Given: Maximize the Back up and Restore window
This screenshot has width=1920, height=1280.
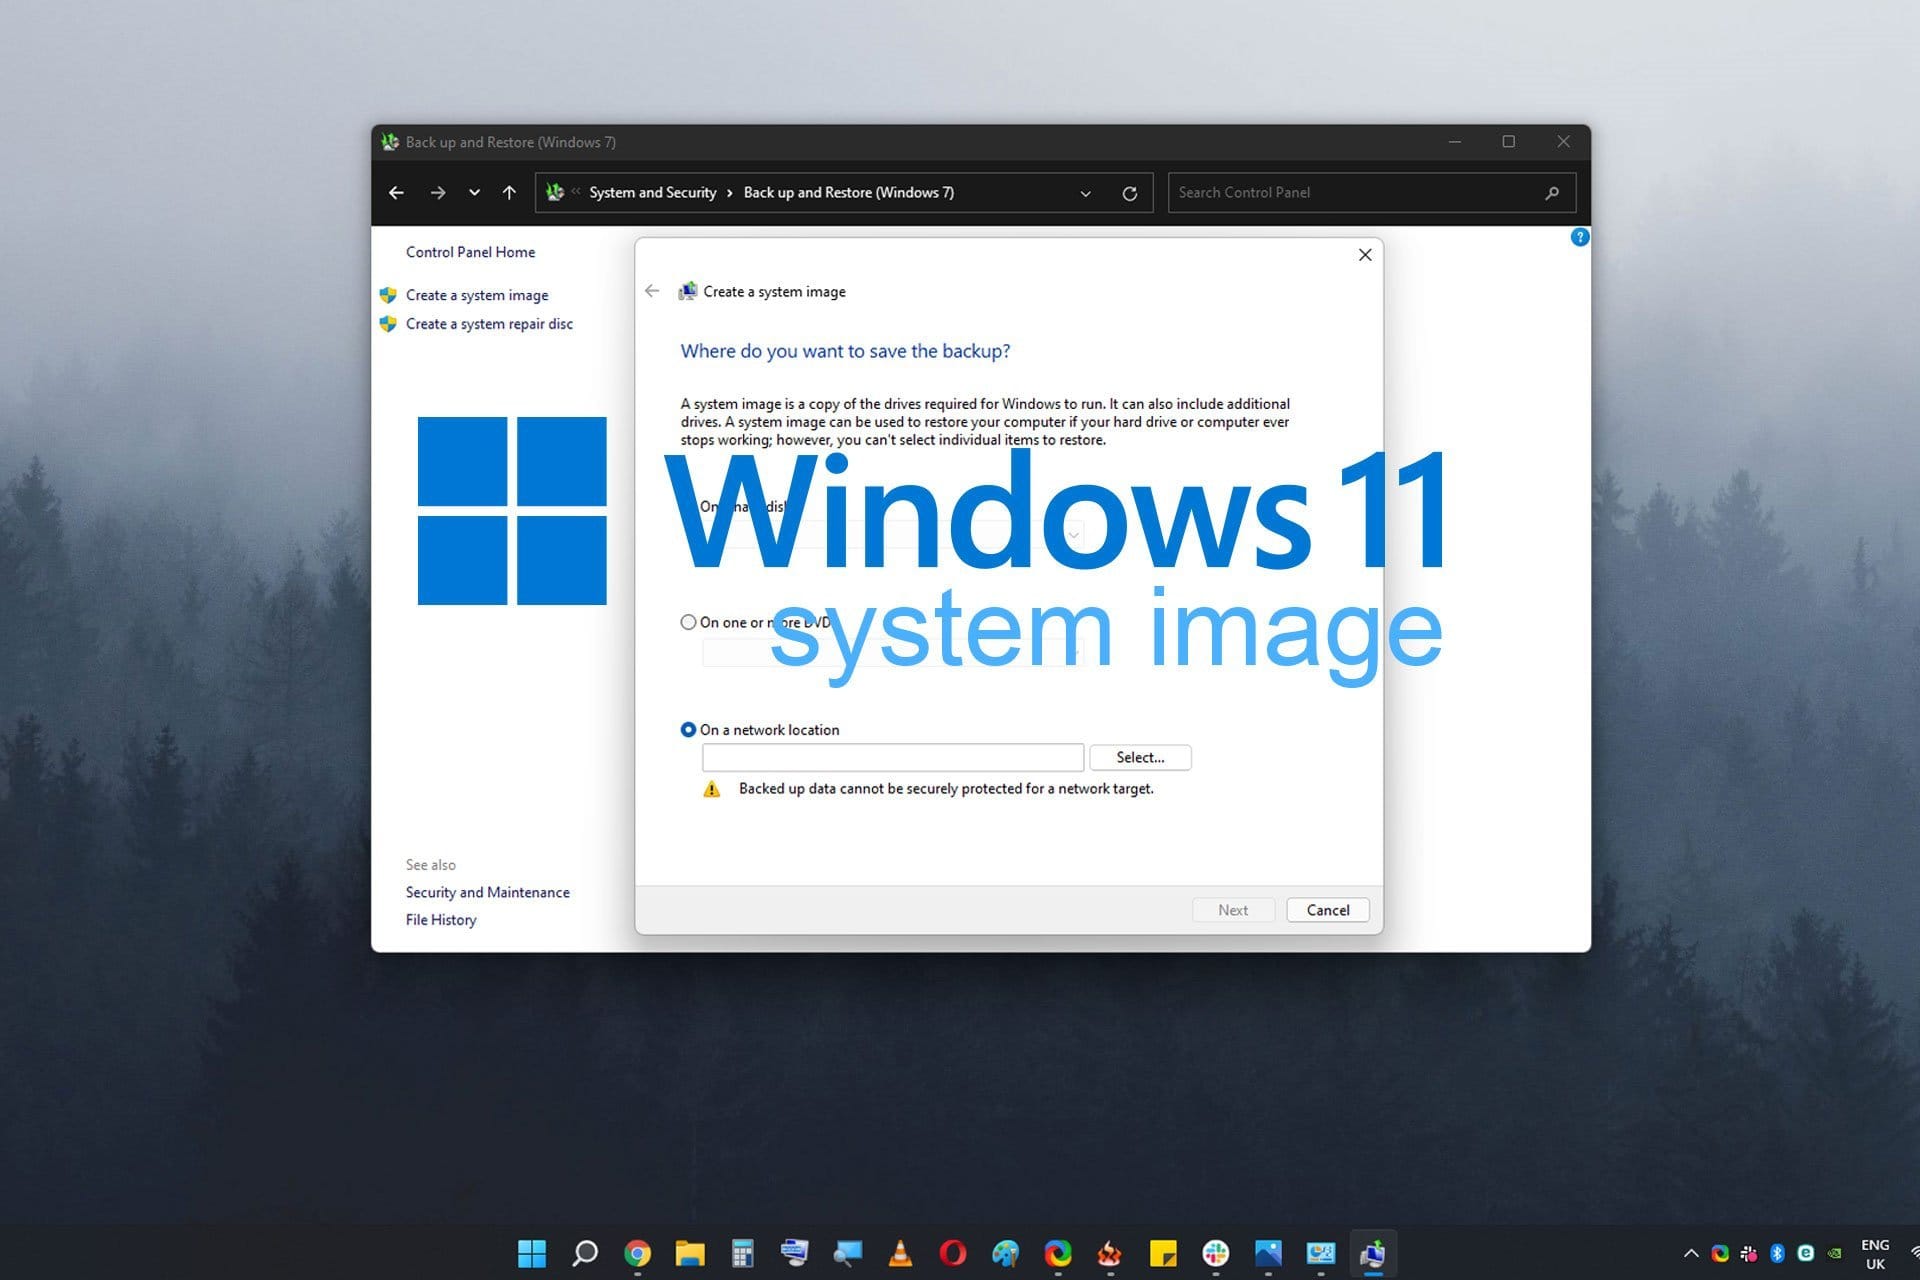Looking at the screenshot, I should [x=1509, y=142].
